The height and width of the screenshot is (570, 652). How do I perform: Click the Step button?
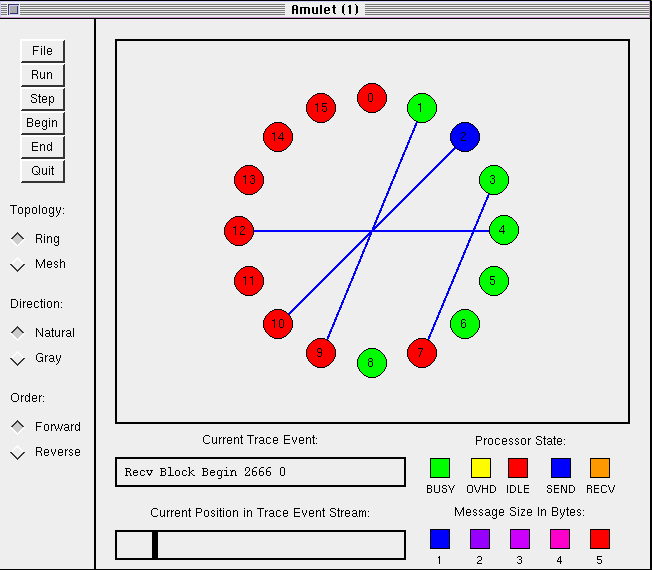point(42,99)
